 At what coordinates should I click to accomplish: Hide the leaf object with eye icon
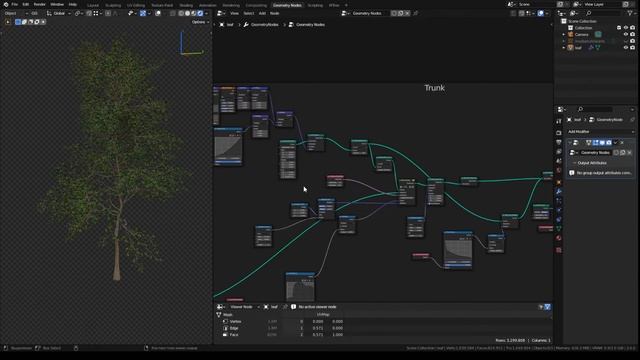[626, 48]
